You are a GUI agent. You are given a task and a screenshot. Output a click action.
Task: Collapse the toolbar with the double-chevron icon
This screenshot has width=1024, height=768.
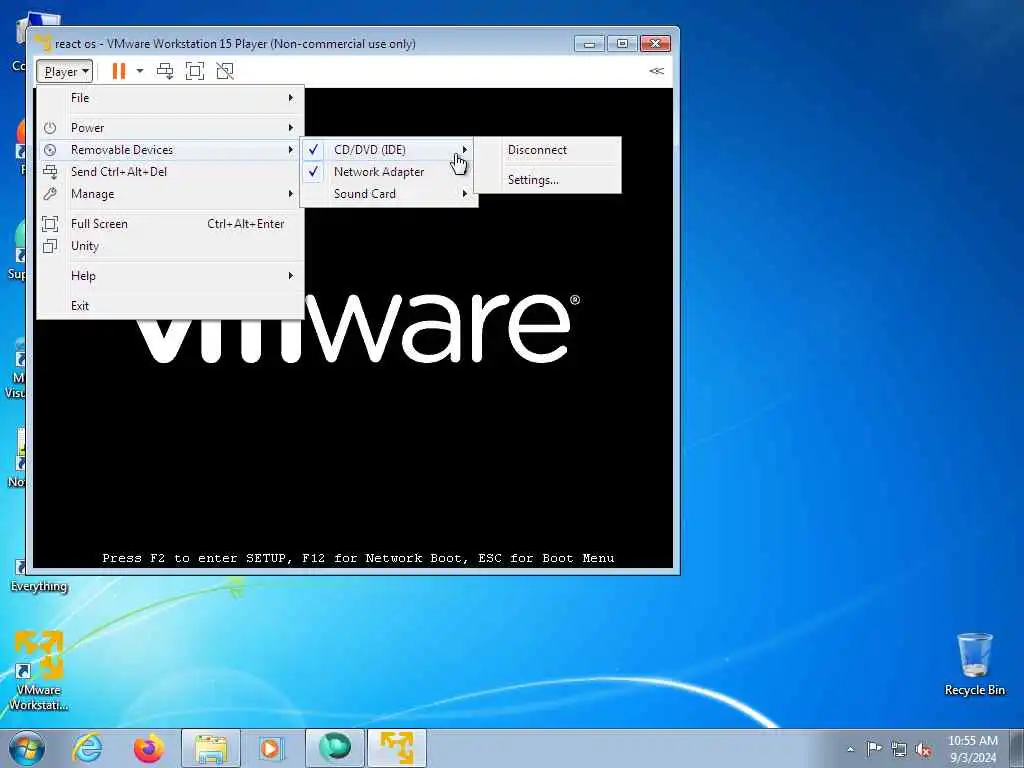[x=656, y=71]
